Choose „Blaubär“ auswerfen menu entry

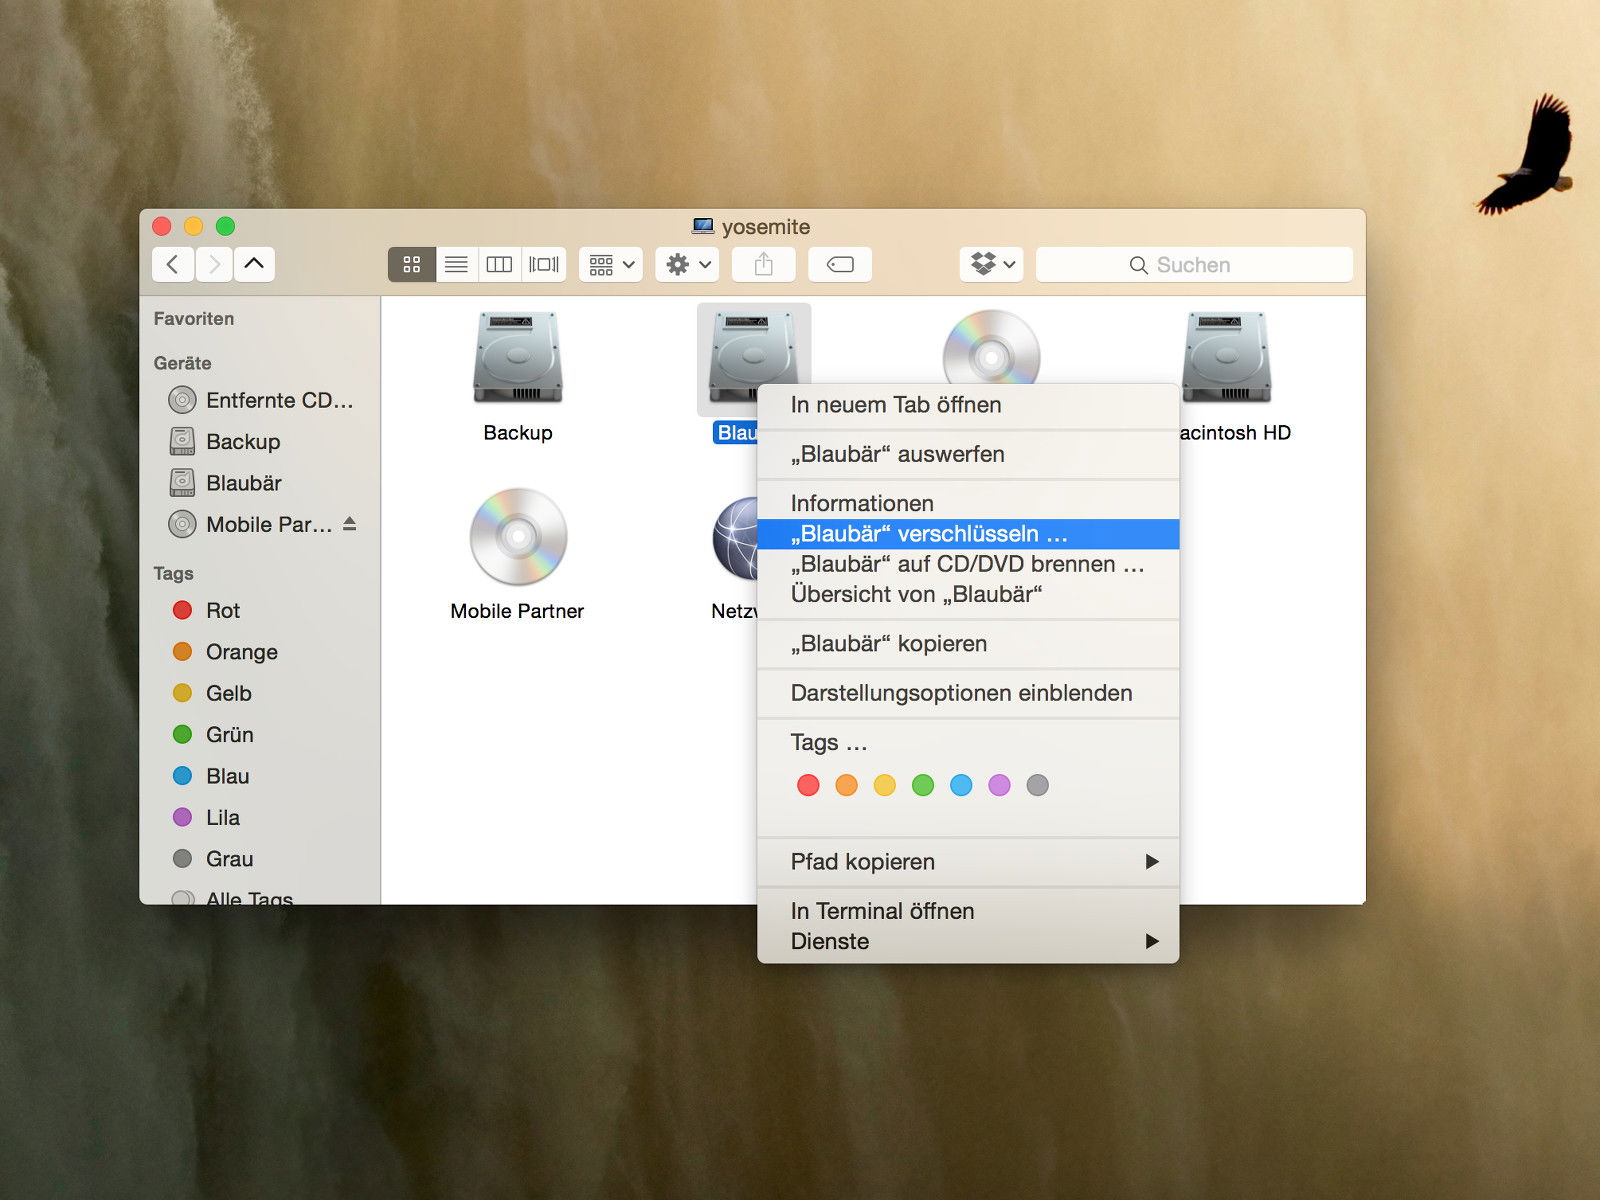(968, 454)
